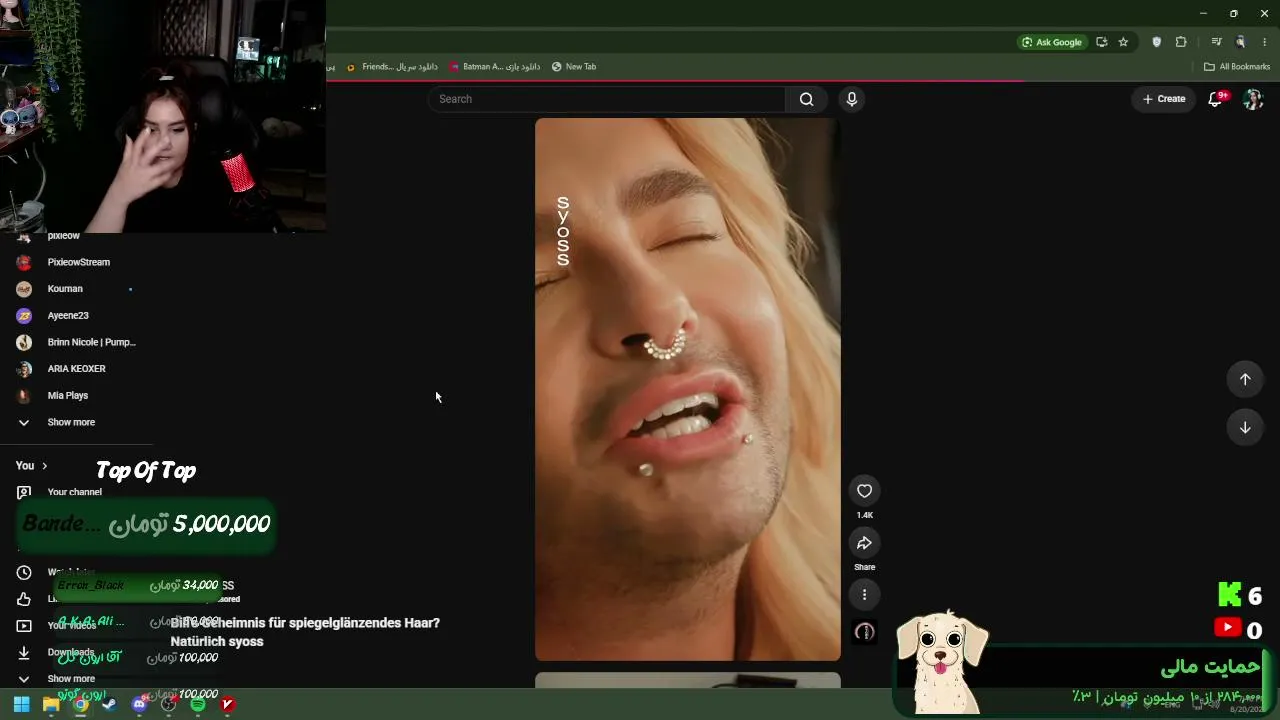The width and height of the screenshot is (1280, 720).
Task: Open the Batman A... bookmark
Action: pyautogui.click(x=495, y=67)
